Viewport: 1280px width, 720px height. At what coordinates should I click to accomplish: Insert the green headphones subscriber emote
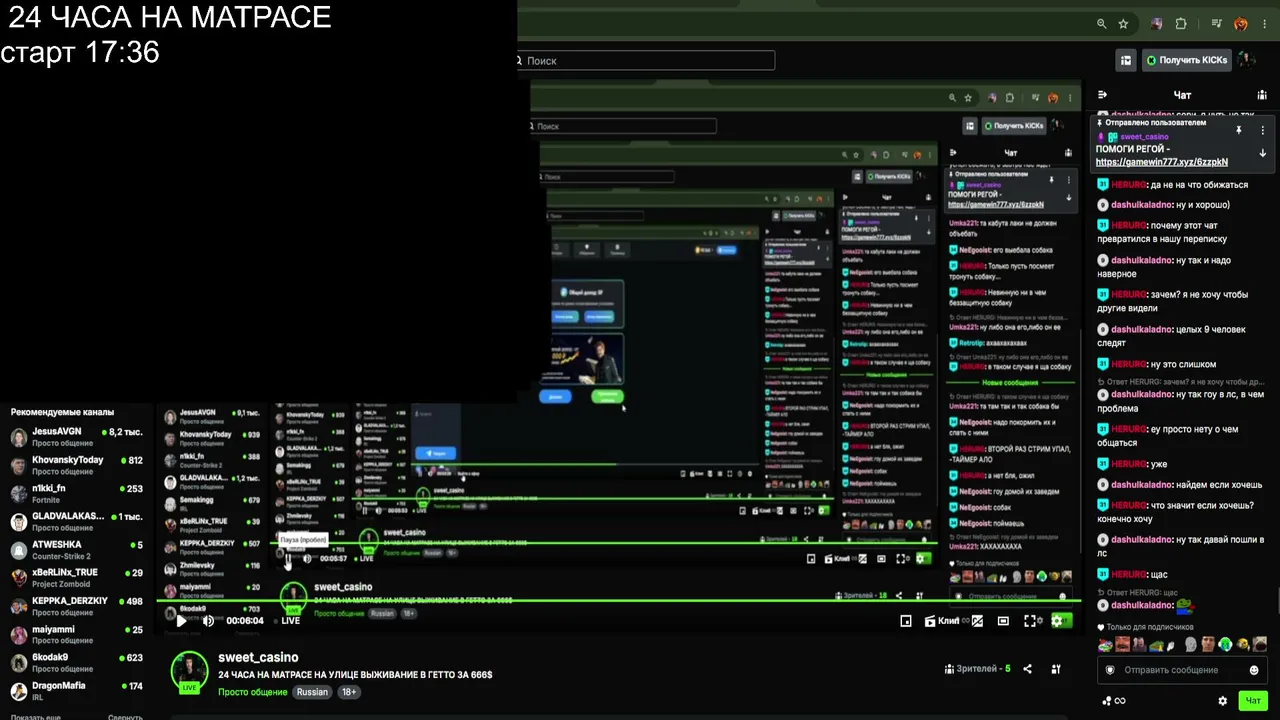pos(1225,644)
